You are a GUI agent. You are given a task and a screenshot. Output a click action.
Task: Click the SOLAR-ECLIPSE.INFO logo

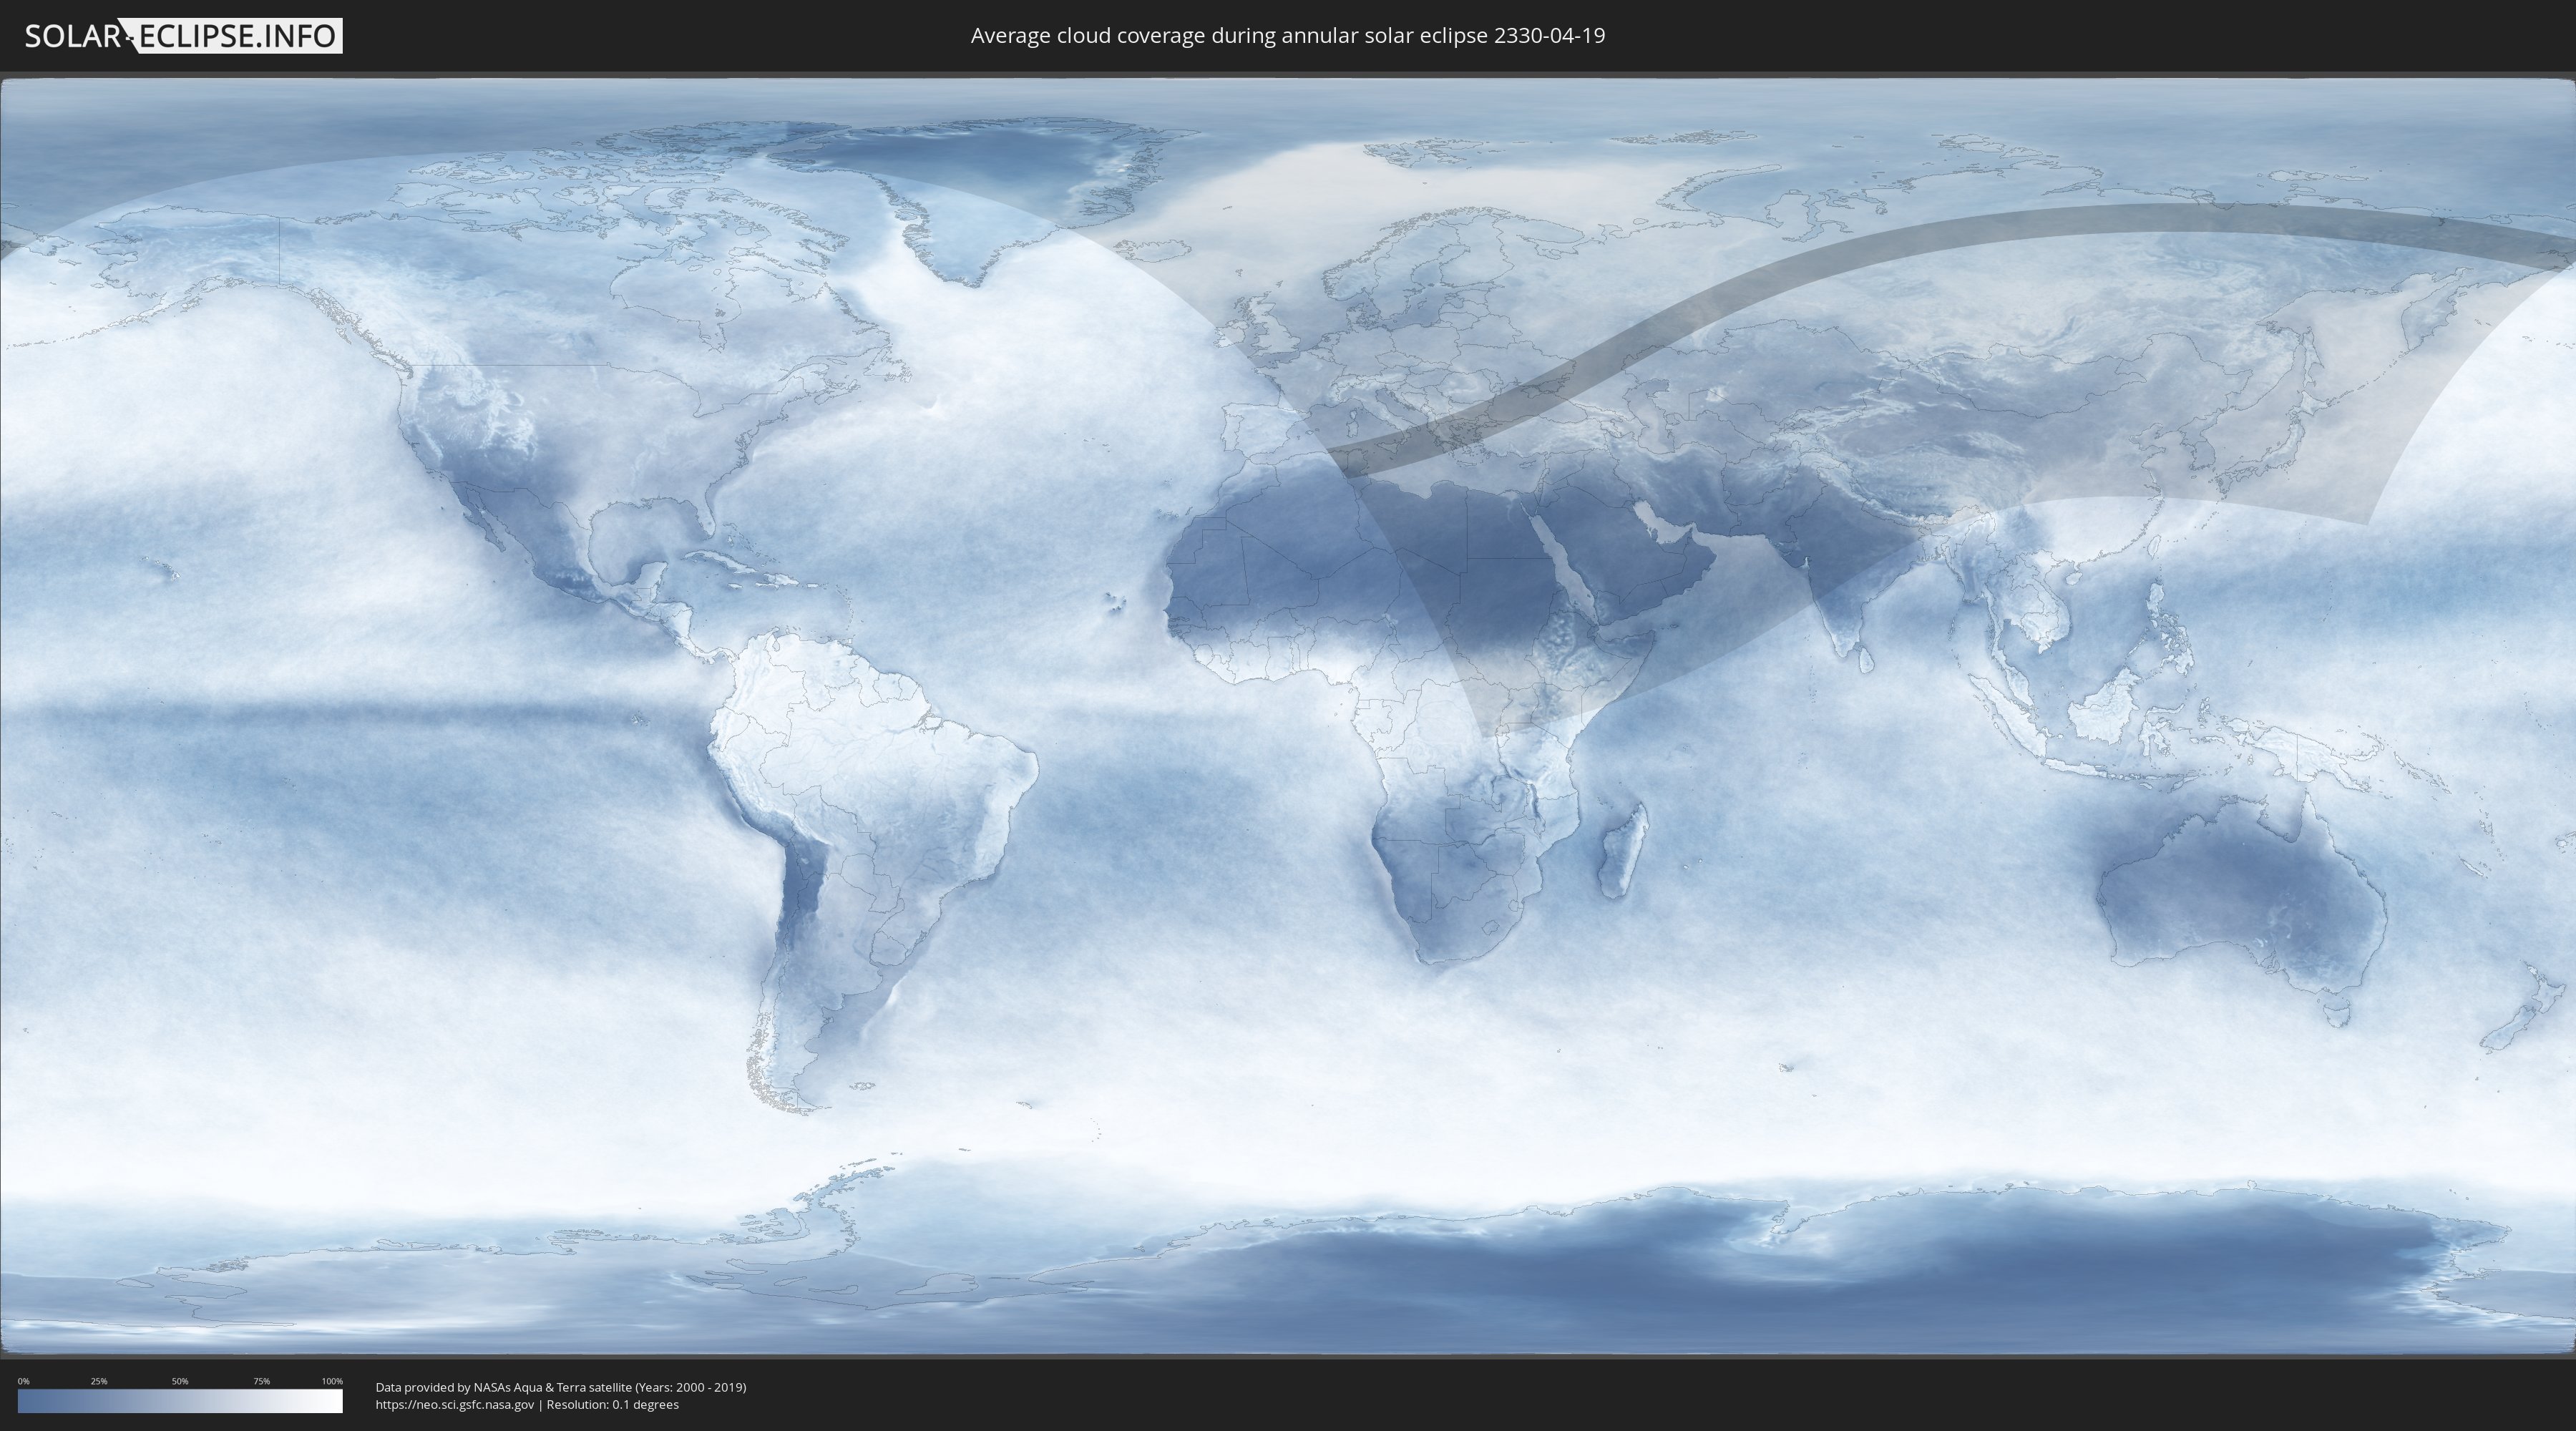click(183, 36)
